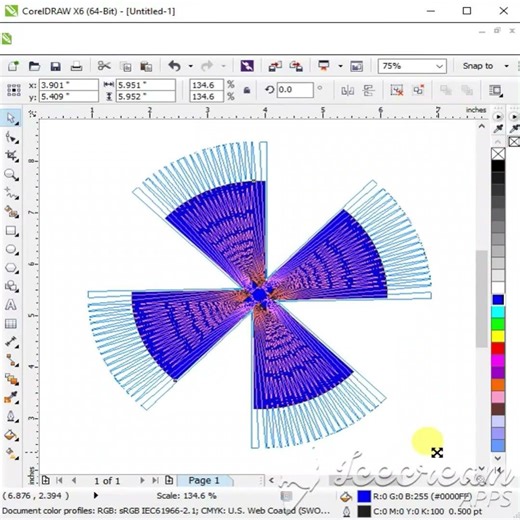This screenshot has height=520, width=520.
Task: Select the Page 1 tab
Action: pyautogui.click(x=204, y=480)
